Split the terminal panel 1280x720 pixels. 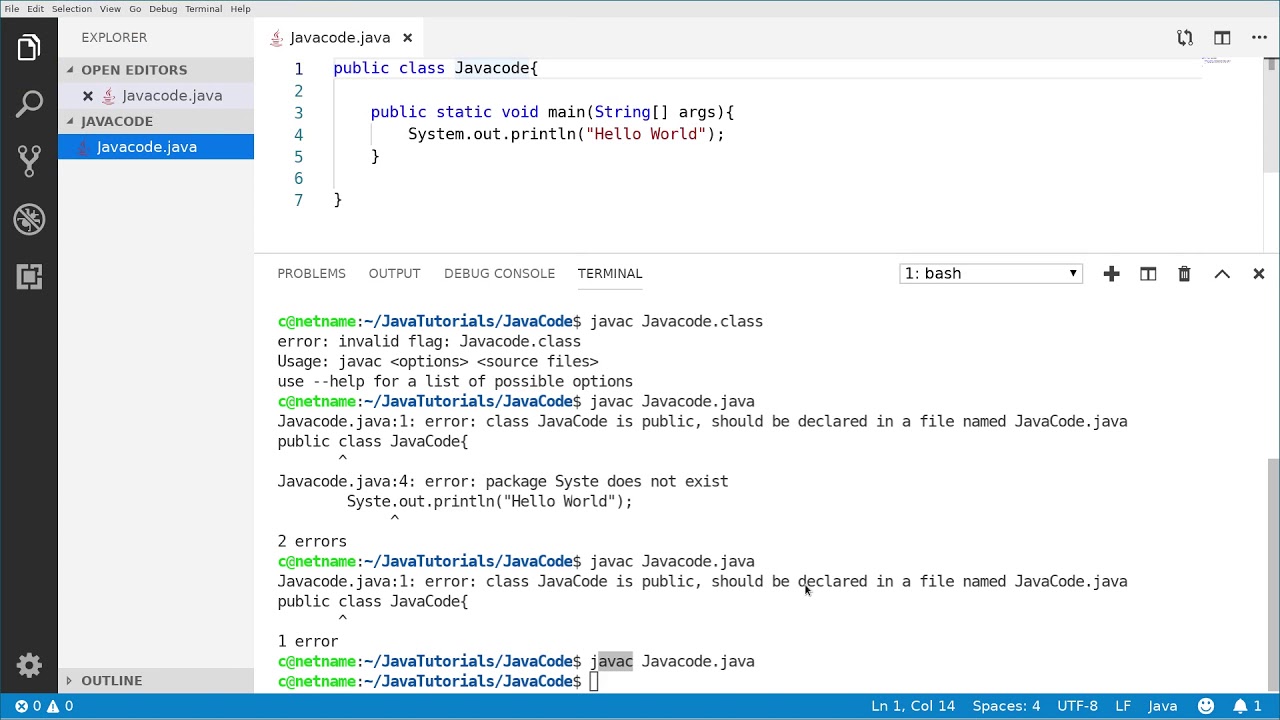(x=1148, y=274)
